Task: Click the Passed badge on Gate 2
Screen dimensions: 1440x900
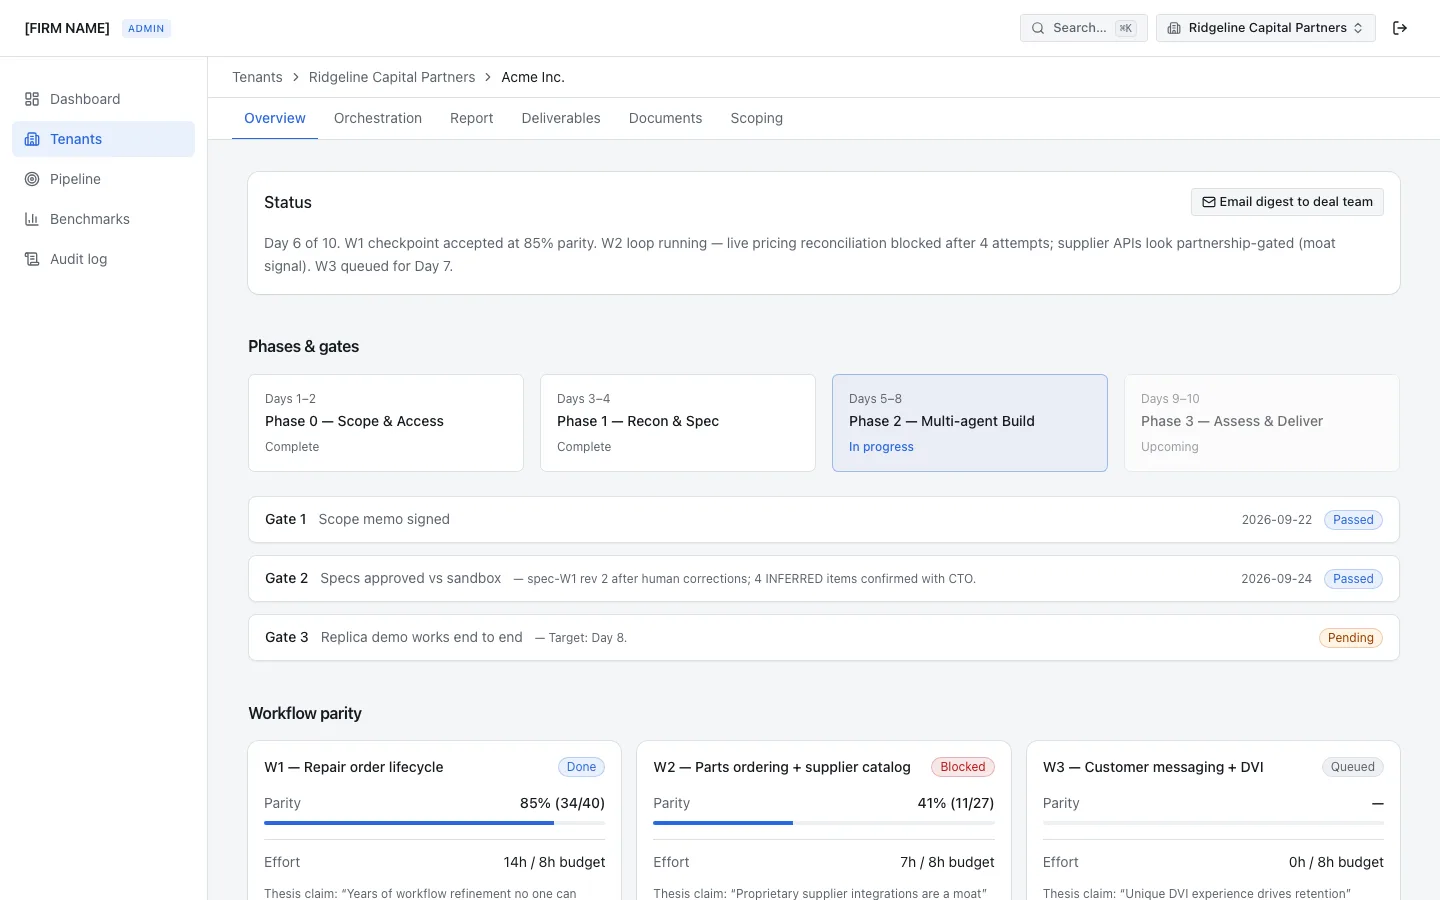Action: (1353, 579)
